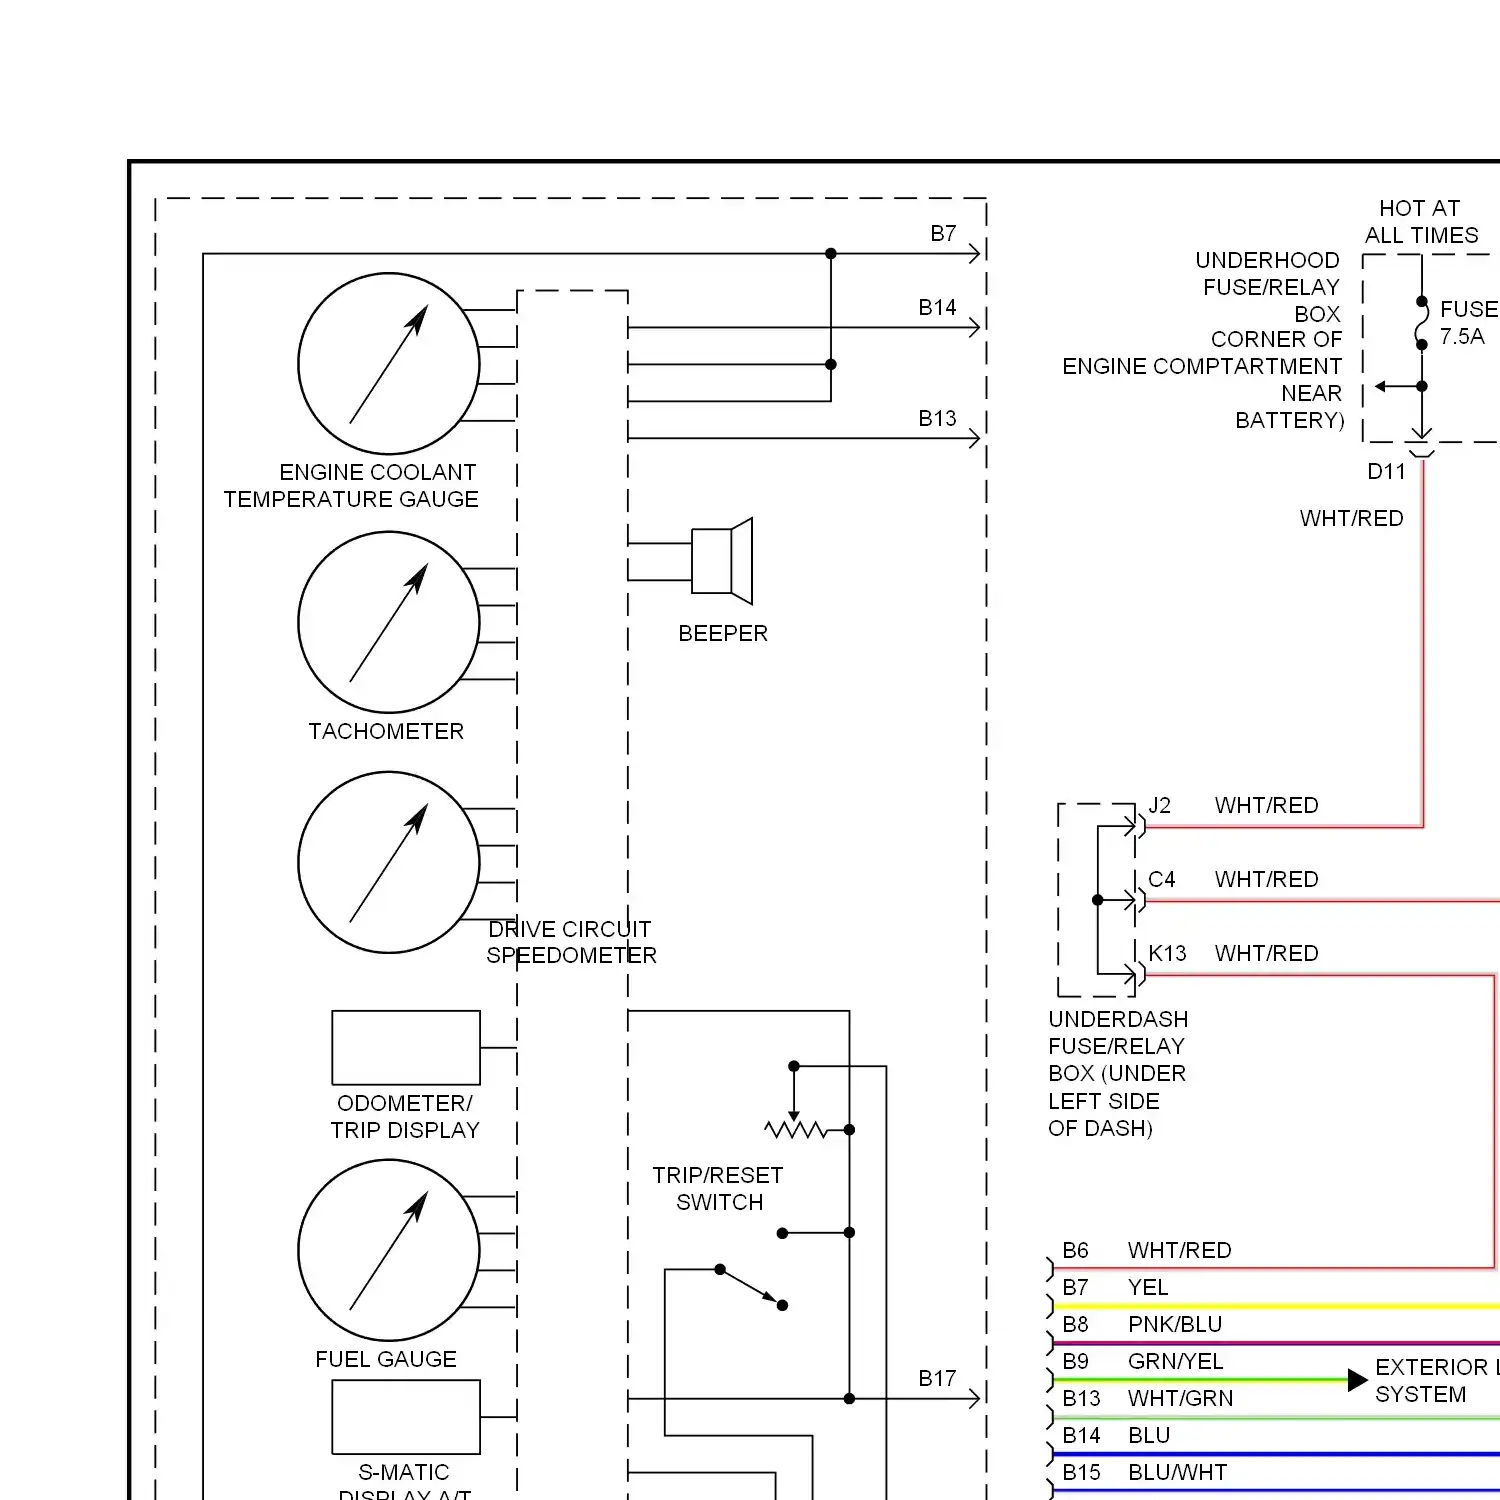The image size is (1500, 1500).
Task: Click the DRIVE CIRCUIT SPEEDOMETER label
Action: click(571, 942)
